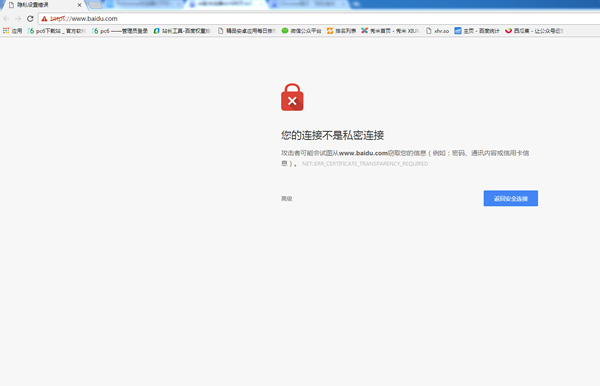Click the 高级 (Advanced) link
Screen dimensions: 600x386
[287, 199]
